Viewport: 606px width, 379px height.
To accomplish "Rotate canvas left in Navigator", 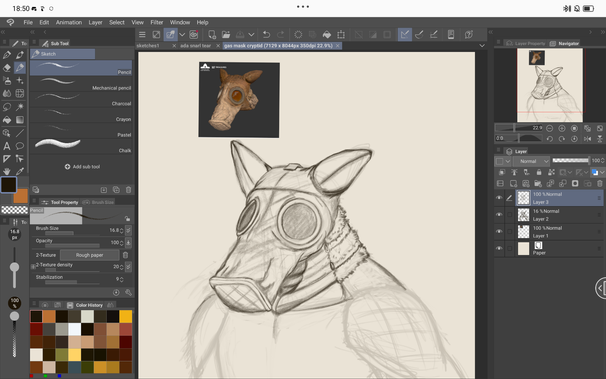I will (x=549, y=139).
